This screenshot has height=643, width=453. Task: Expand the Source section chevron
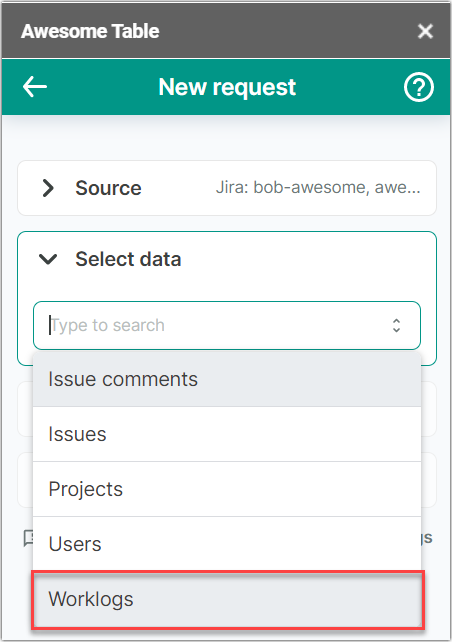tap(48, 188)
